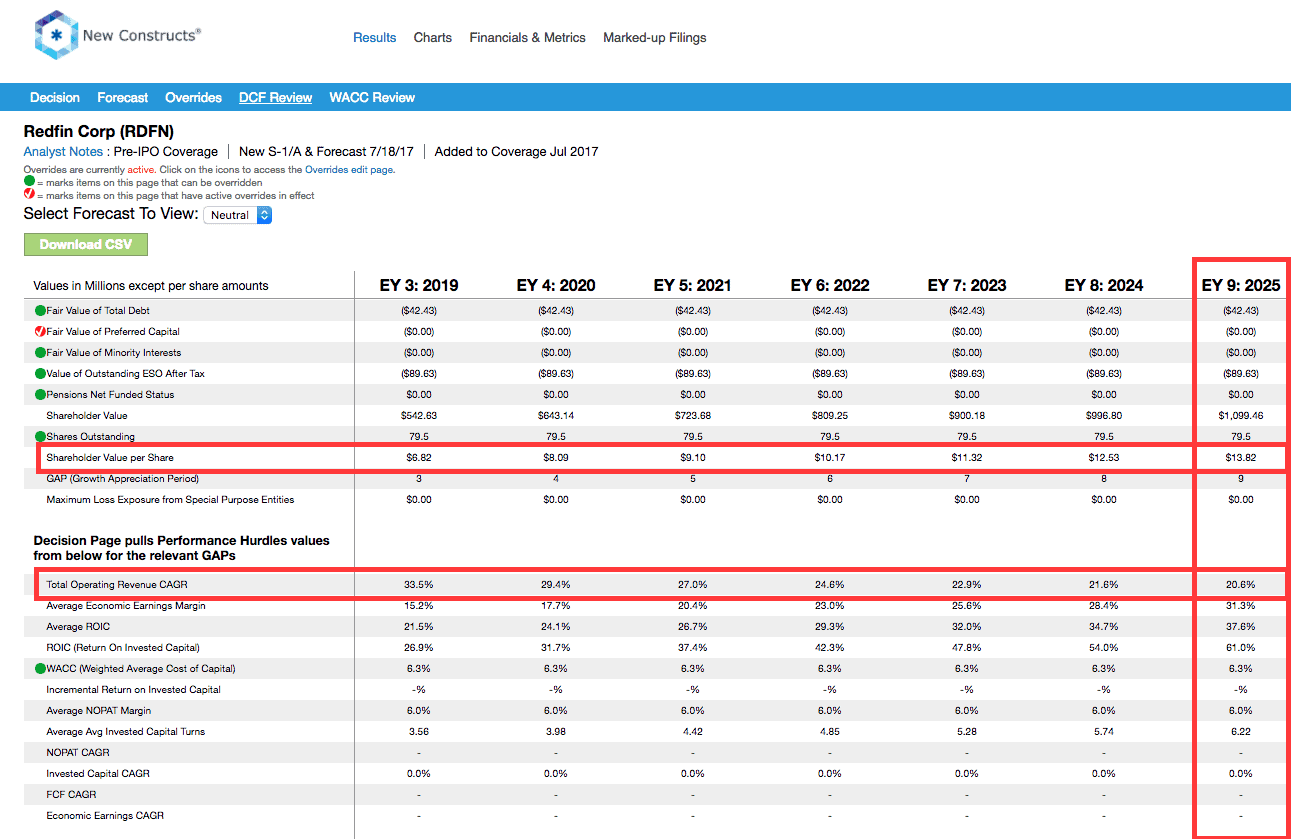
Task: Click green override icon beside Shares Outstanding
Action: click(40, 436)
